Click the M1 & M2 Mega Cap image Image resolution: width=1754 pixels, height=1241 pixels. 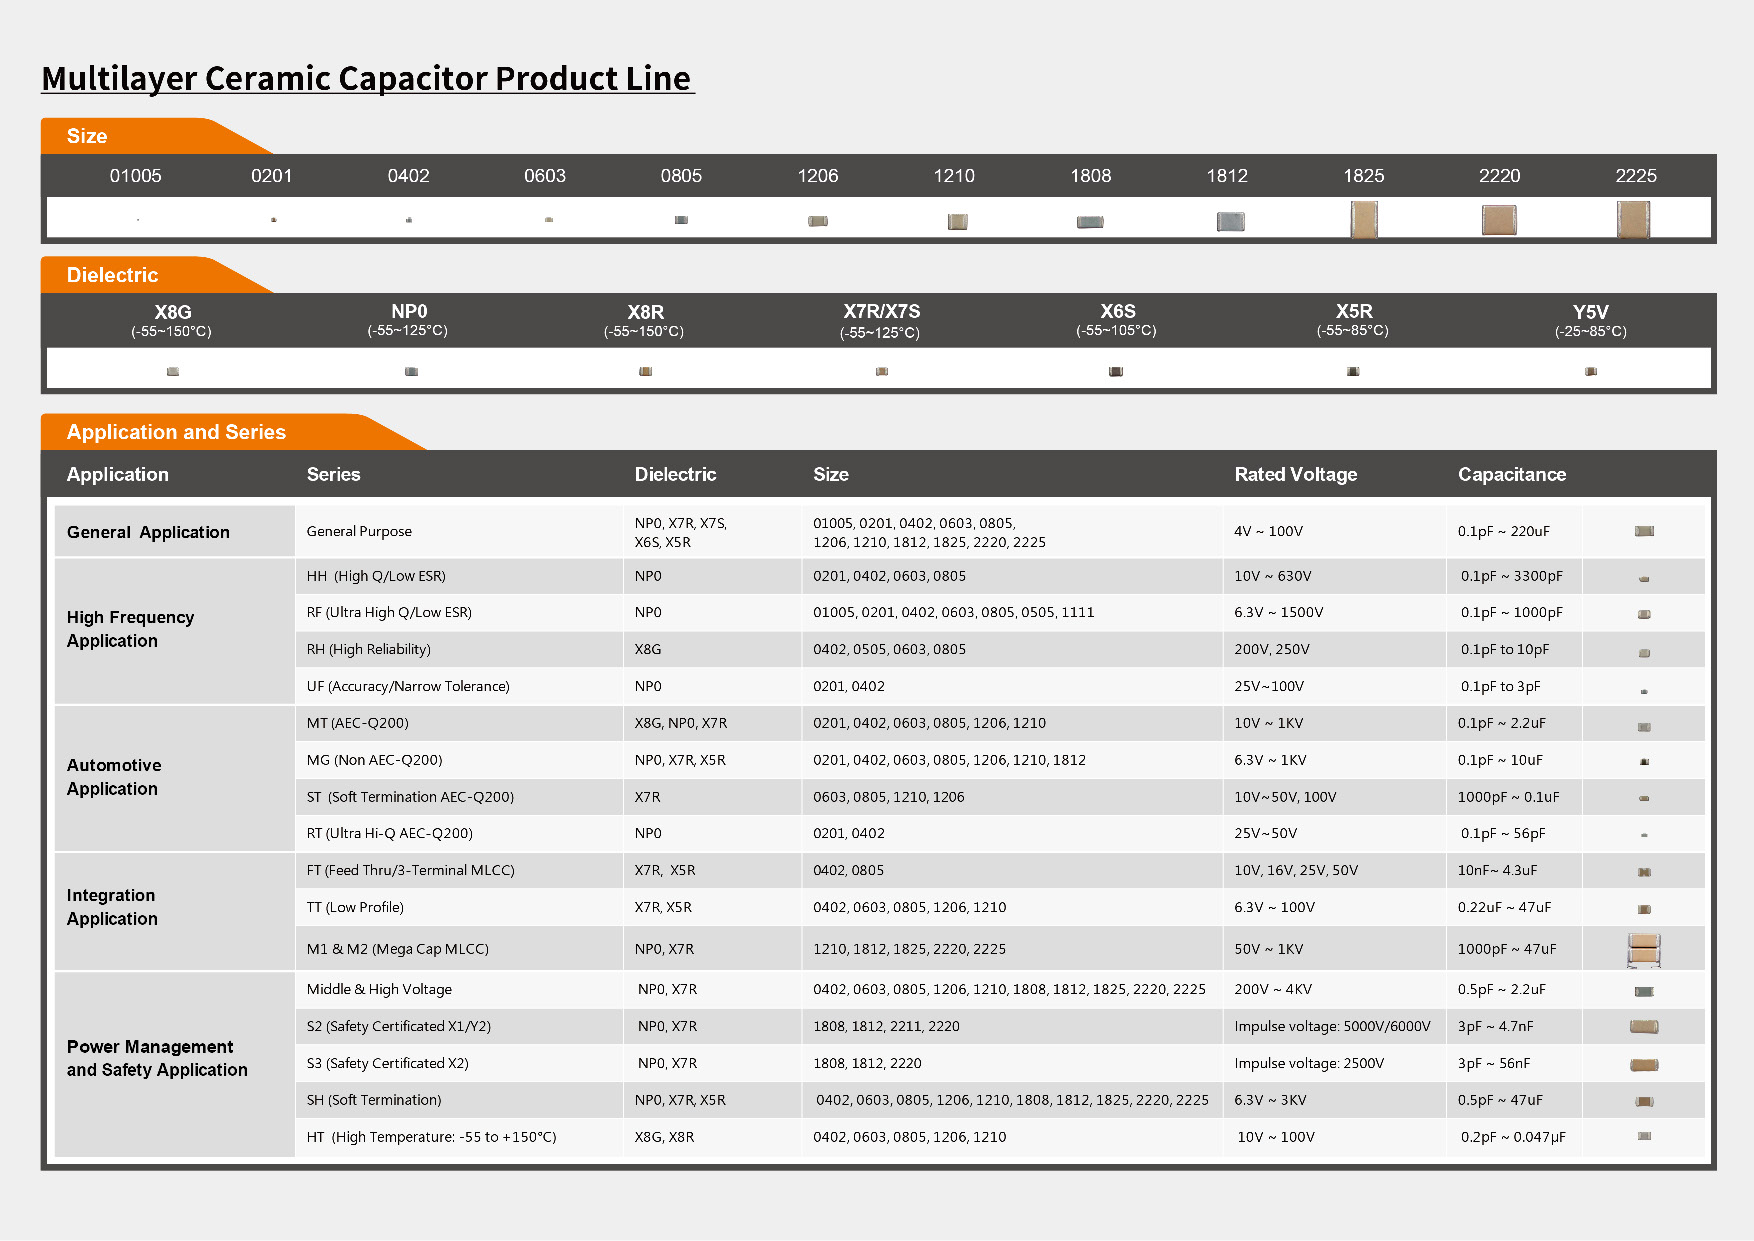click(x=1643, y=949)
